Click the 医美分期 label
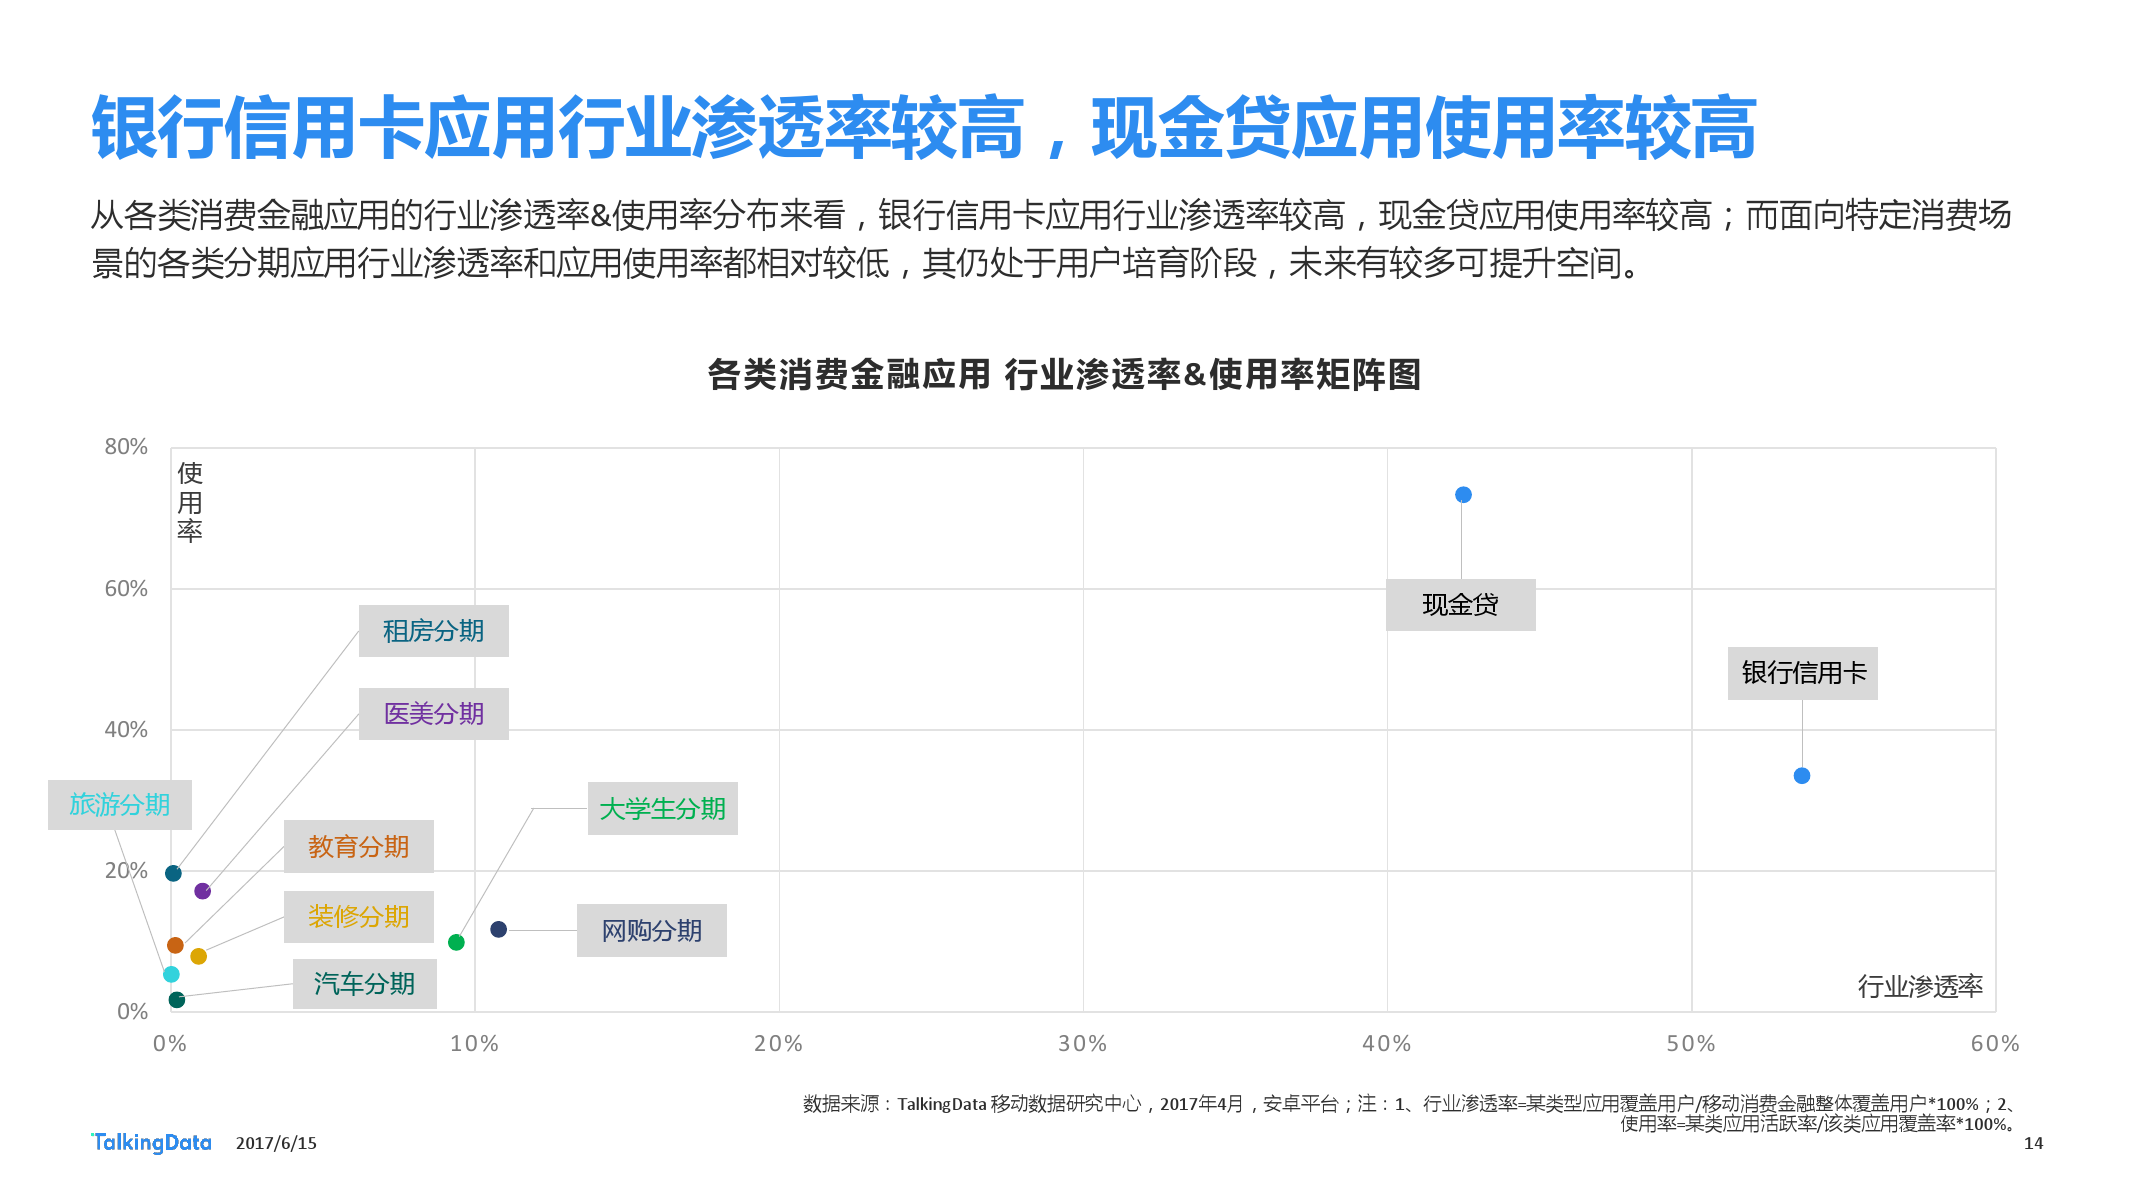The image size is (2132, 1199). click(433, 714)
